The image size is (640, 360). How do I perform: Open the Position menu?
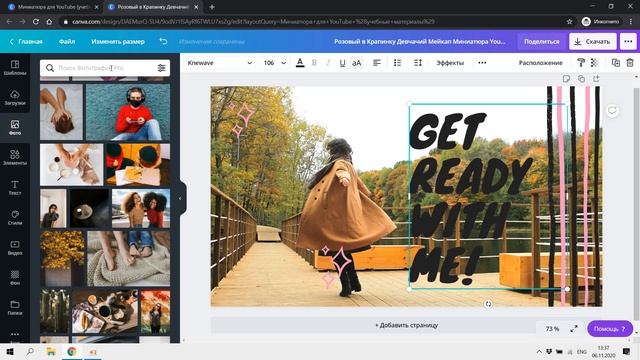(540, 63)
